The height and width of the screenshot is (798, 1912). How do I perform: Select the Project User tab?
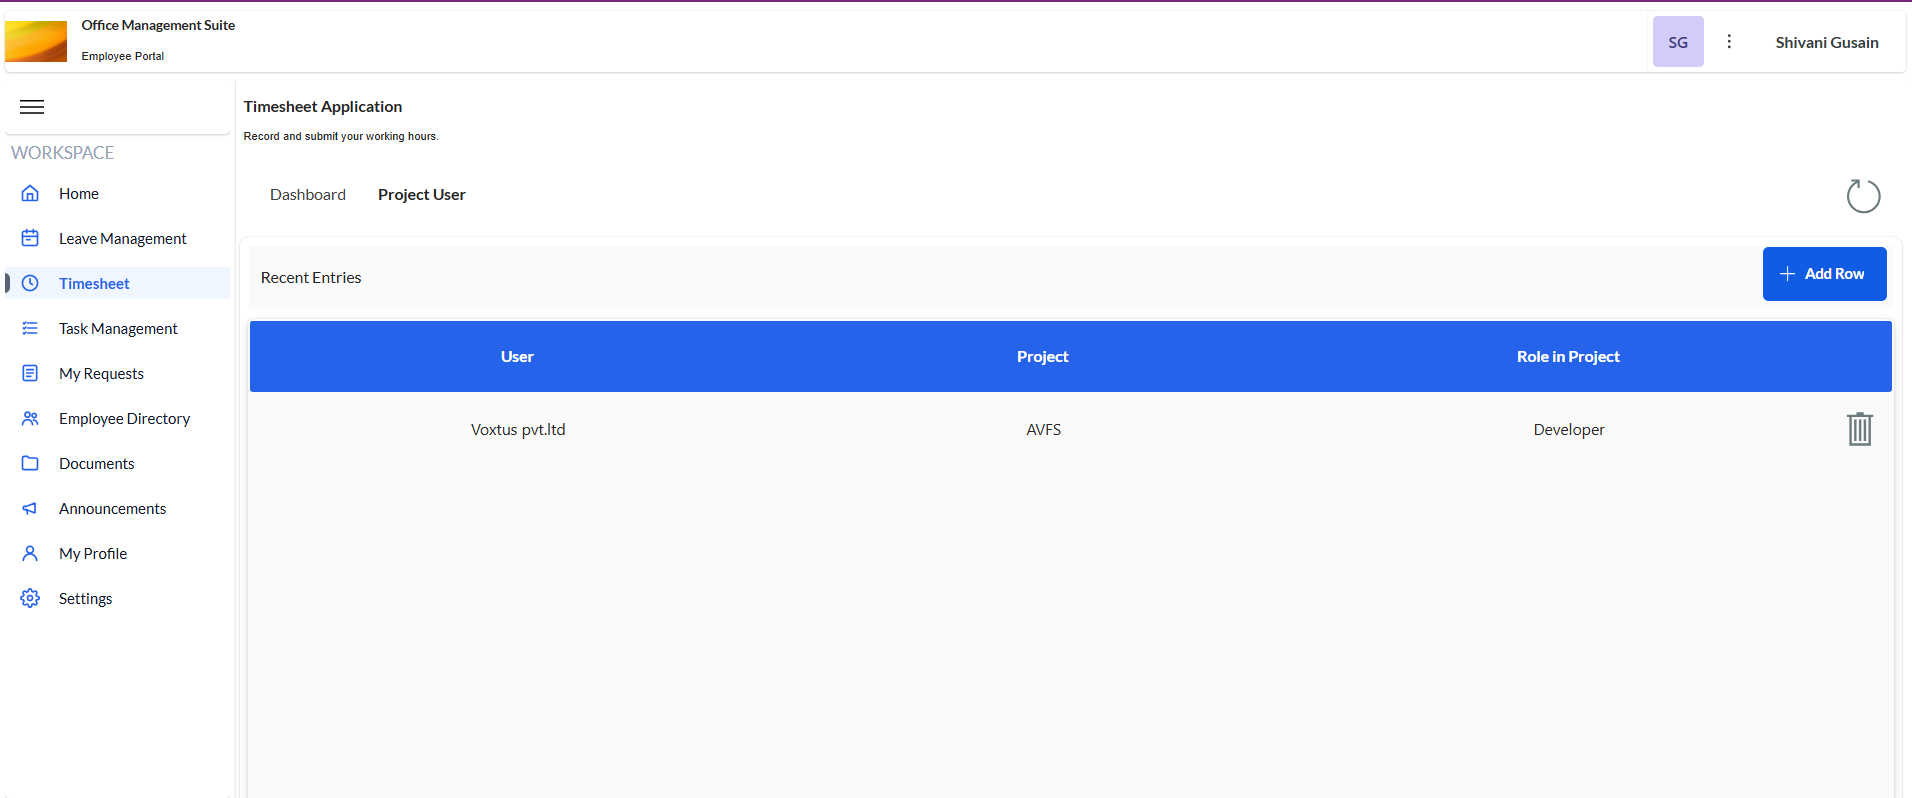pos(422,195)
